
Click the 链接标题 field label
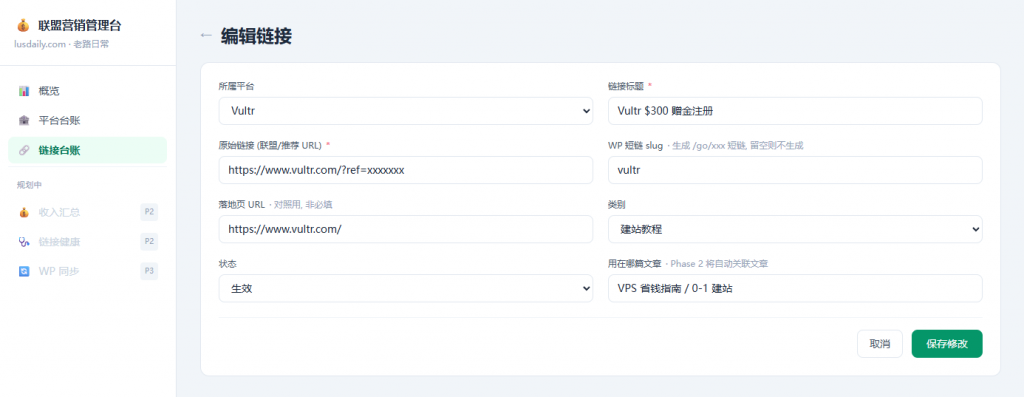coord(625,86)
